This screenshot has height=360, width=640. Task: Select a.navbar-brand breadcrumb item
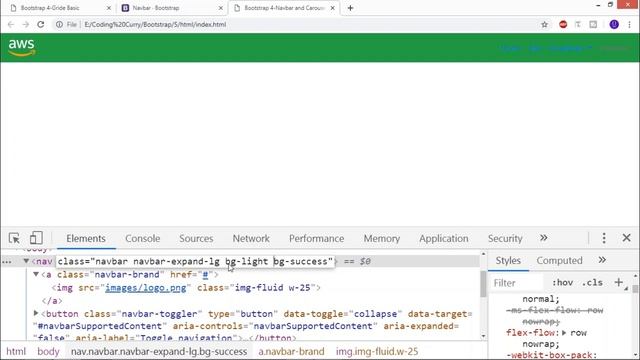pyautogui.click(x=291, y=351)
